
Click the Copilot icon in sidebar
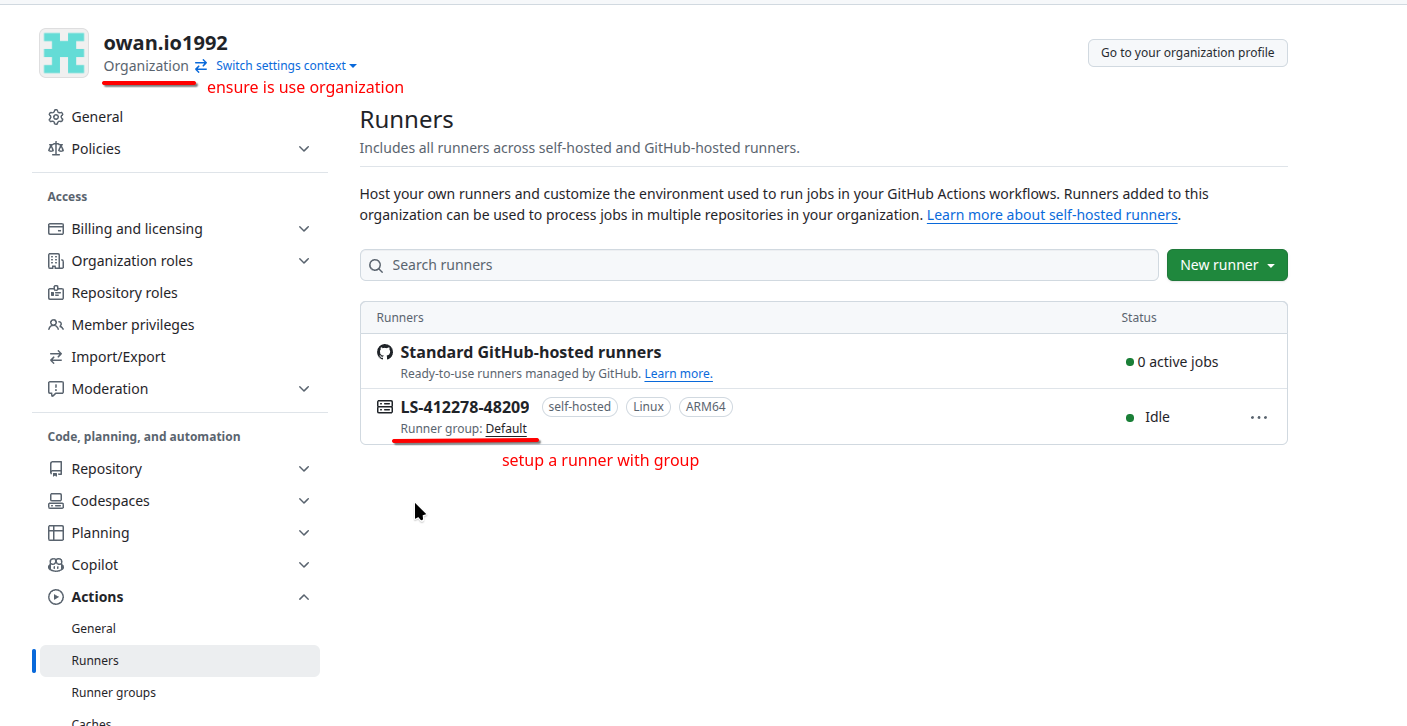pos(56,565)
